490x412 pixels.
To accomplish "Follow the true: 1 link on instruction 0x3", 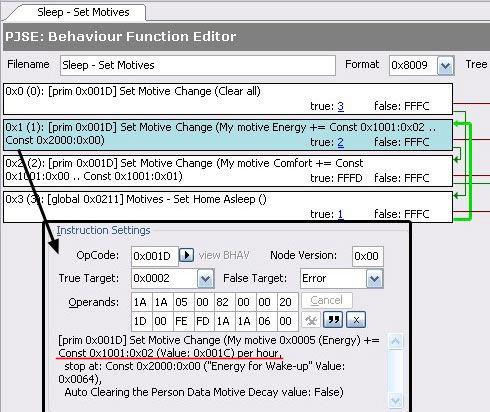I will click(340, 214).
